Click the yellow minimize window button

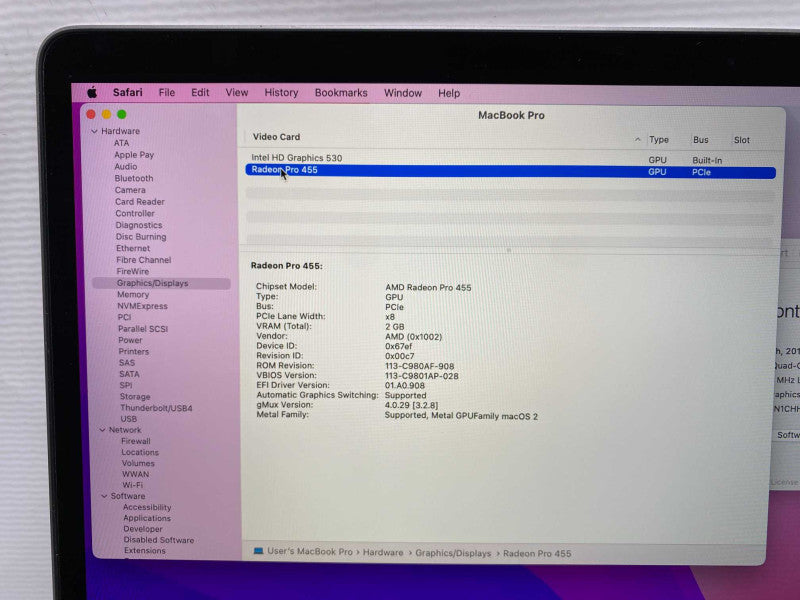(x=106, y=114)
